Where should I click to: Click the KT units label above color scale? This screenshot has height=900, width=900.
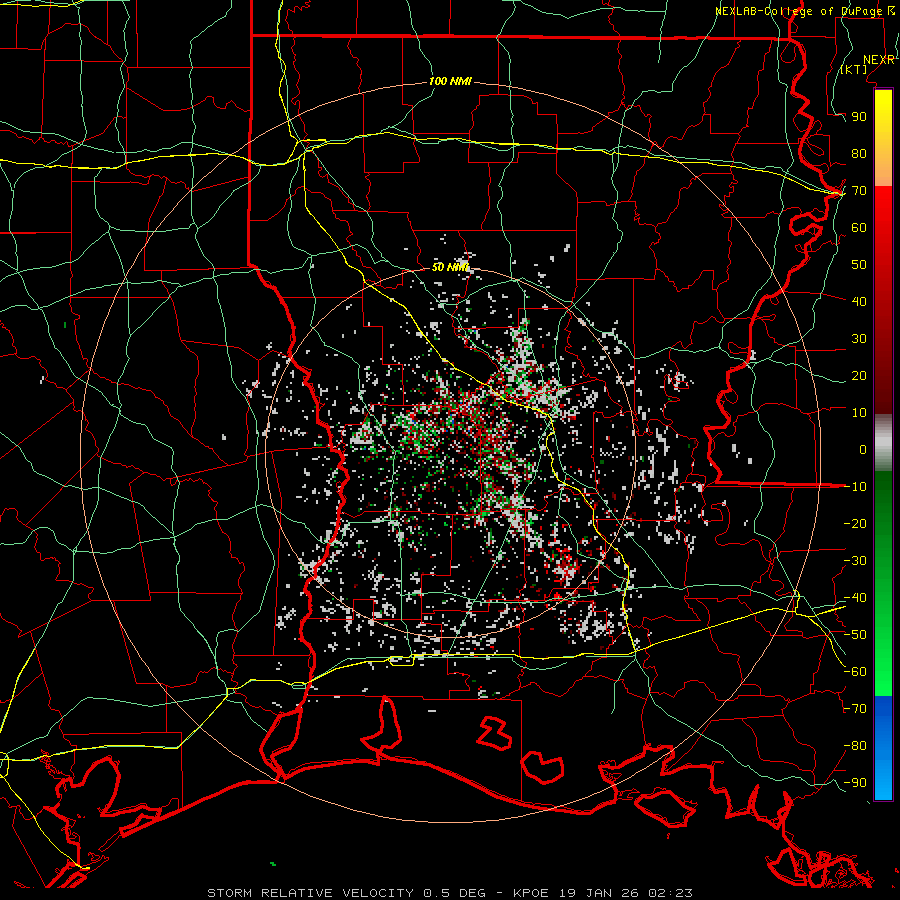coord(854,70)
